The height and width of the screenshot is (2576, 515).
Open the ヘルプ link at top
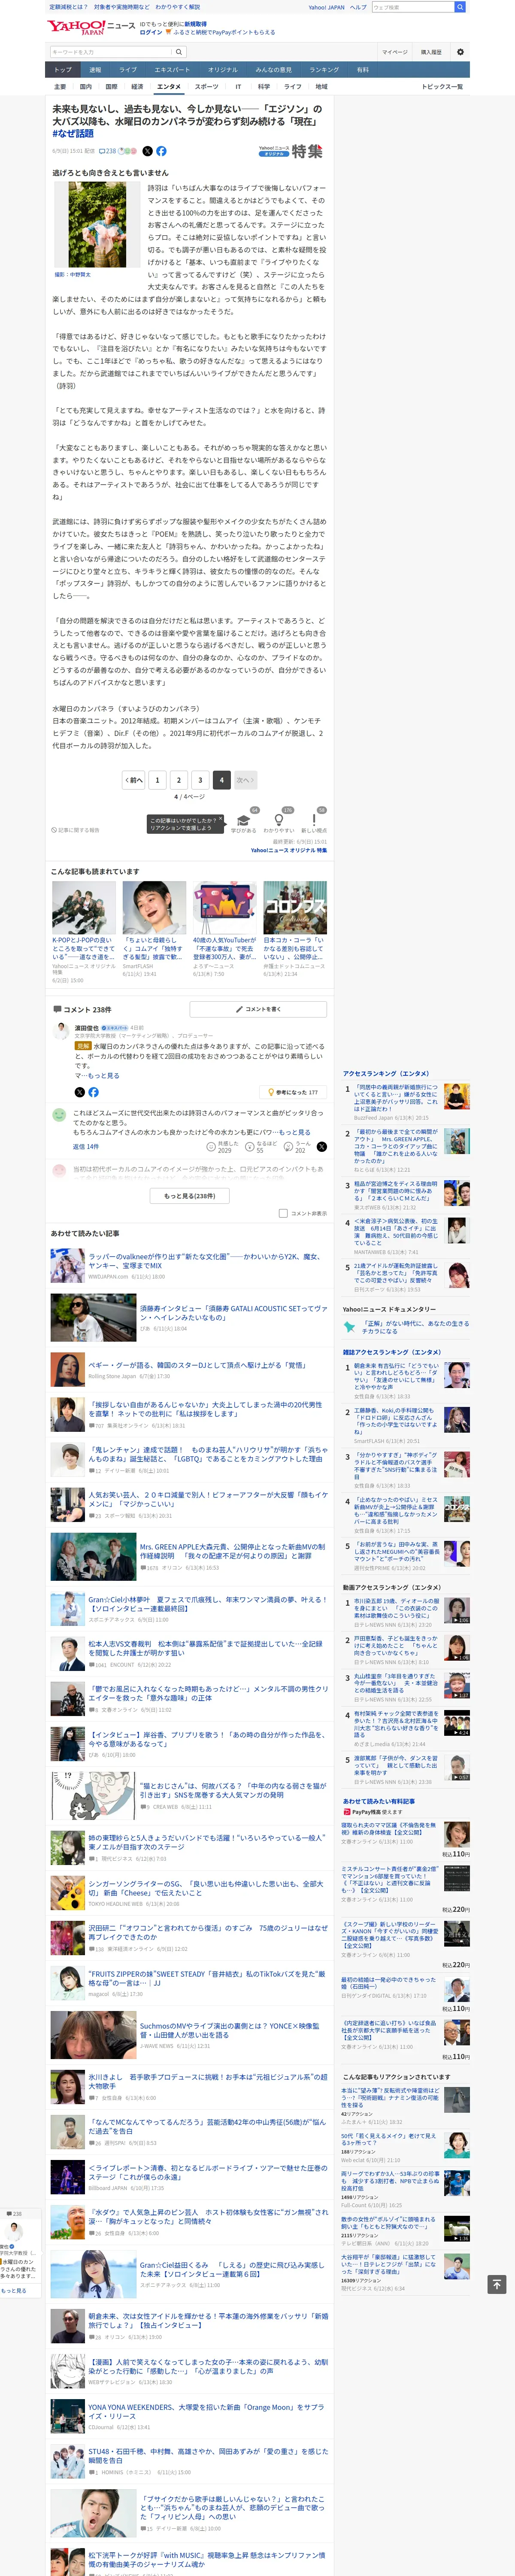[x=358, y=7]
